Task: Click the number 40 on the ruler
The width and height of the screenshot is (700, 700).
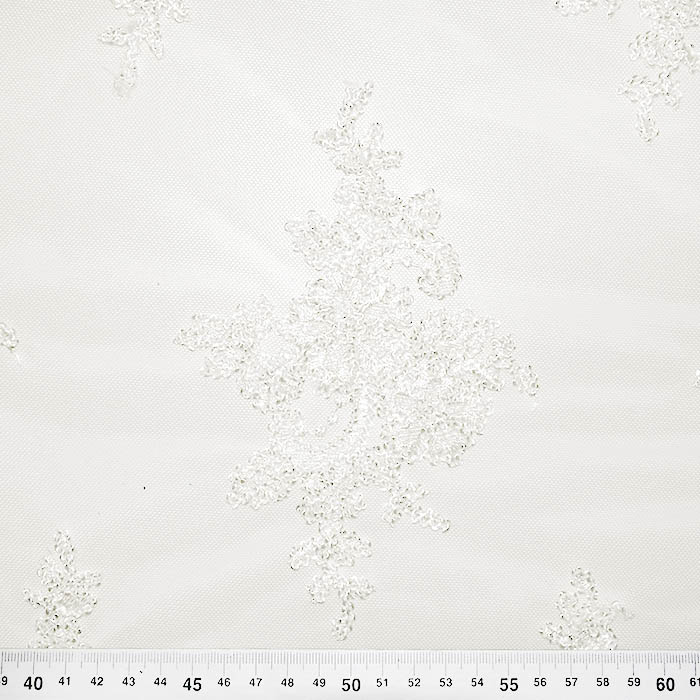Action: point(33,684)
